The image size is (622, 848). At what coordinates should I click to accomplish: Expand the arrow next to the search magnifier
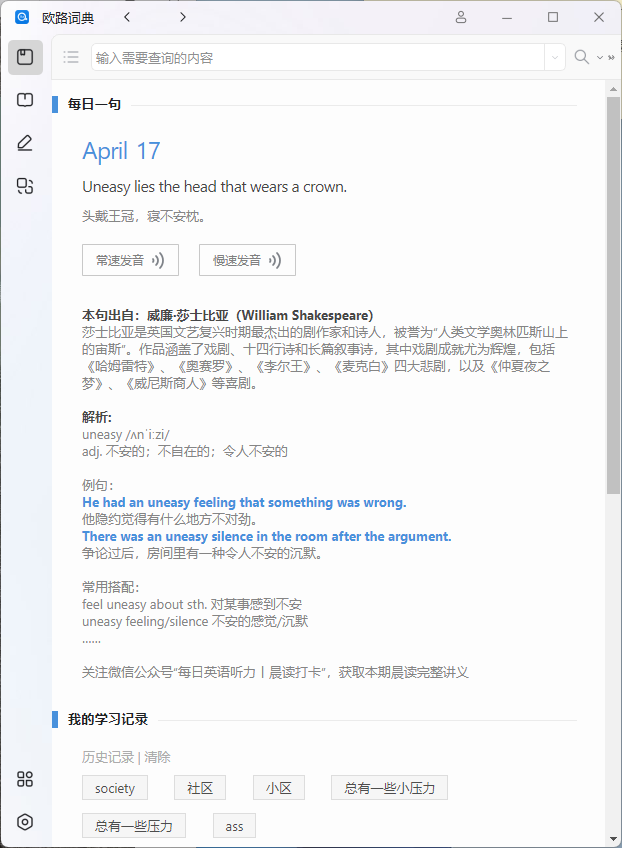599,58
